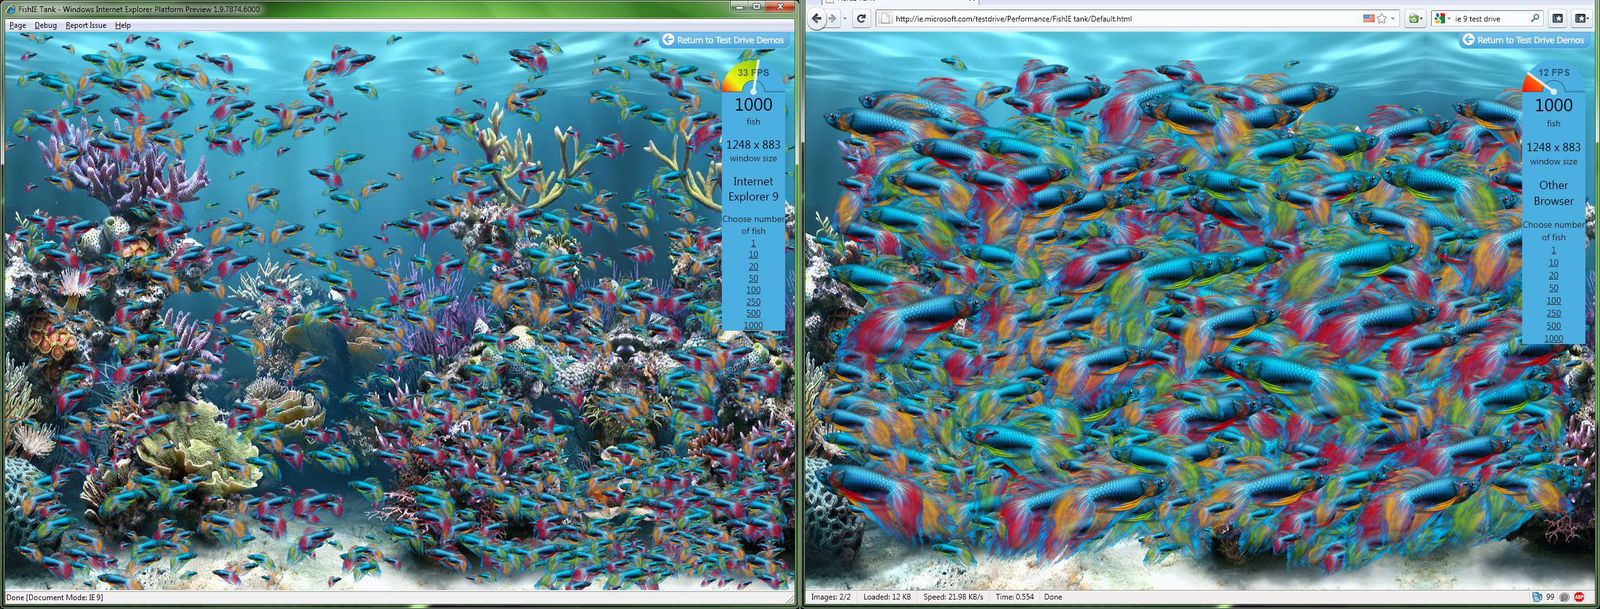This screenshot has height=609, width=1600.
Task: Click the US flag icon in address bar
Action: click(x=1368, y=19)
